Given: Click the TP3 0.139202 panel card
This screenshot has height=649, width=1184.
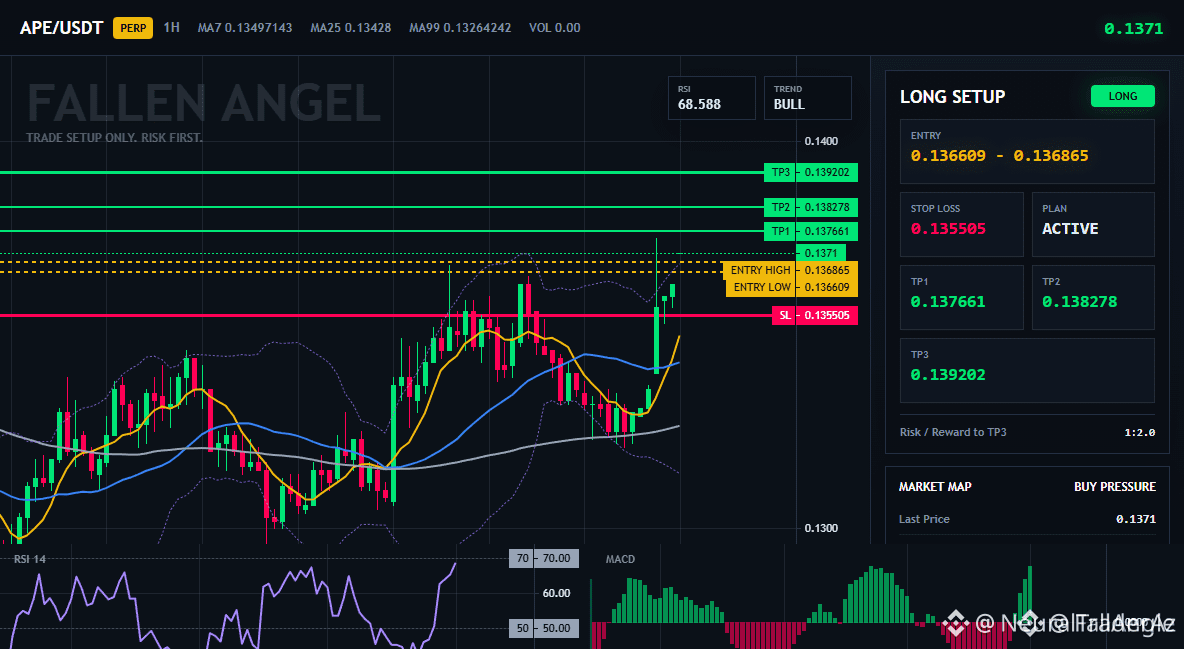Looking at the screenshot, I should (x=1027, y=370).
